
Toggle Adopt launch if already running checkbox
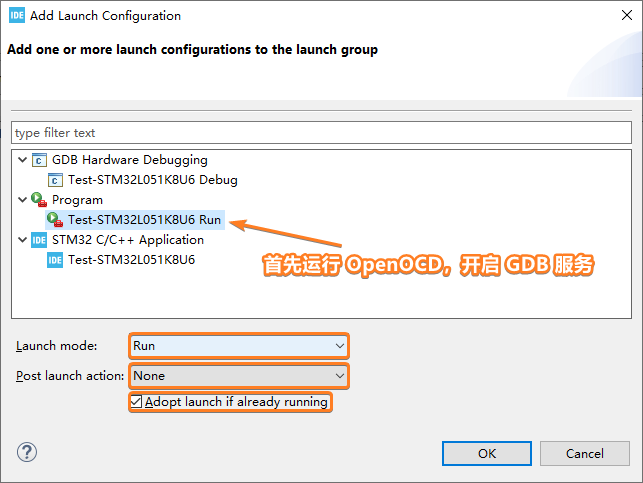click(136, 402)
